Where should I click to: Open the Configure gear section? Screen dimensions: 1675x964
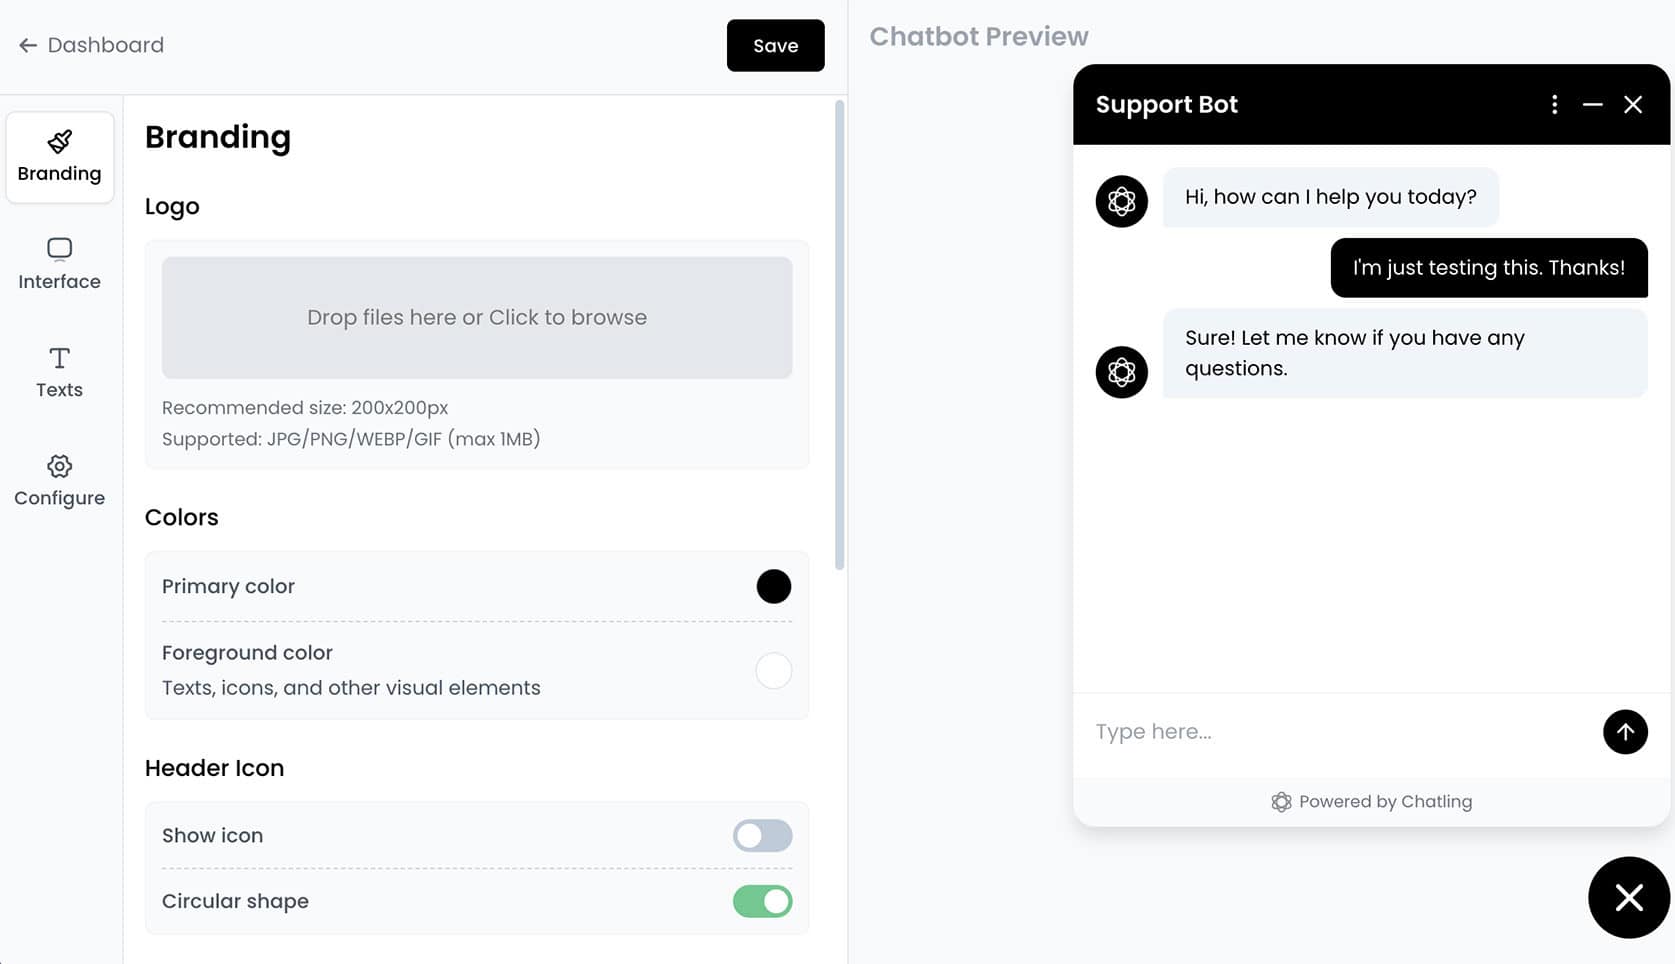[x=60, y=481]
